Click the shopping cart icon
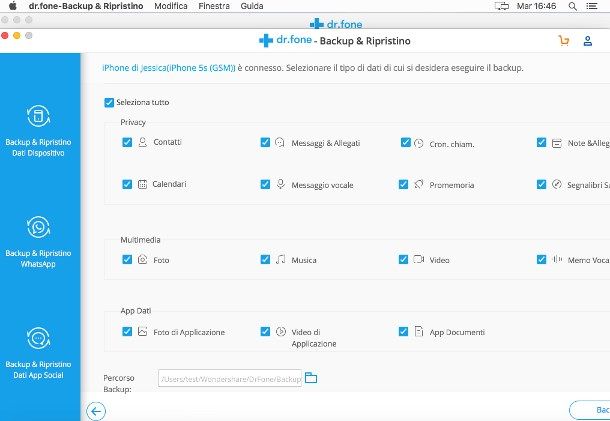 [563, 40]
